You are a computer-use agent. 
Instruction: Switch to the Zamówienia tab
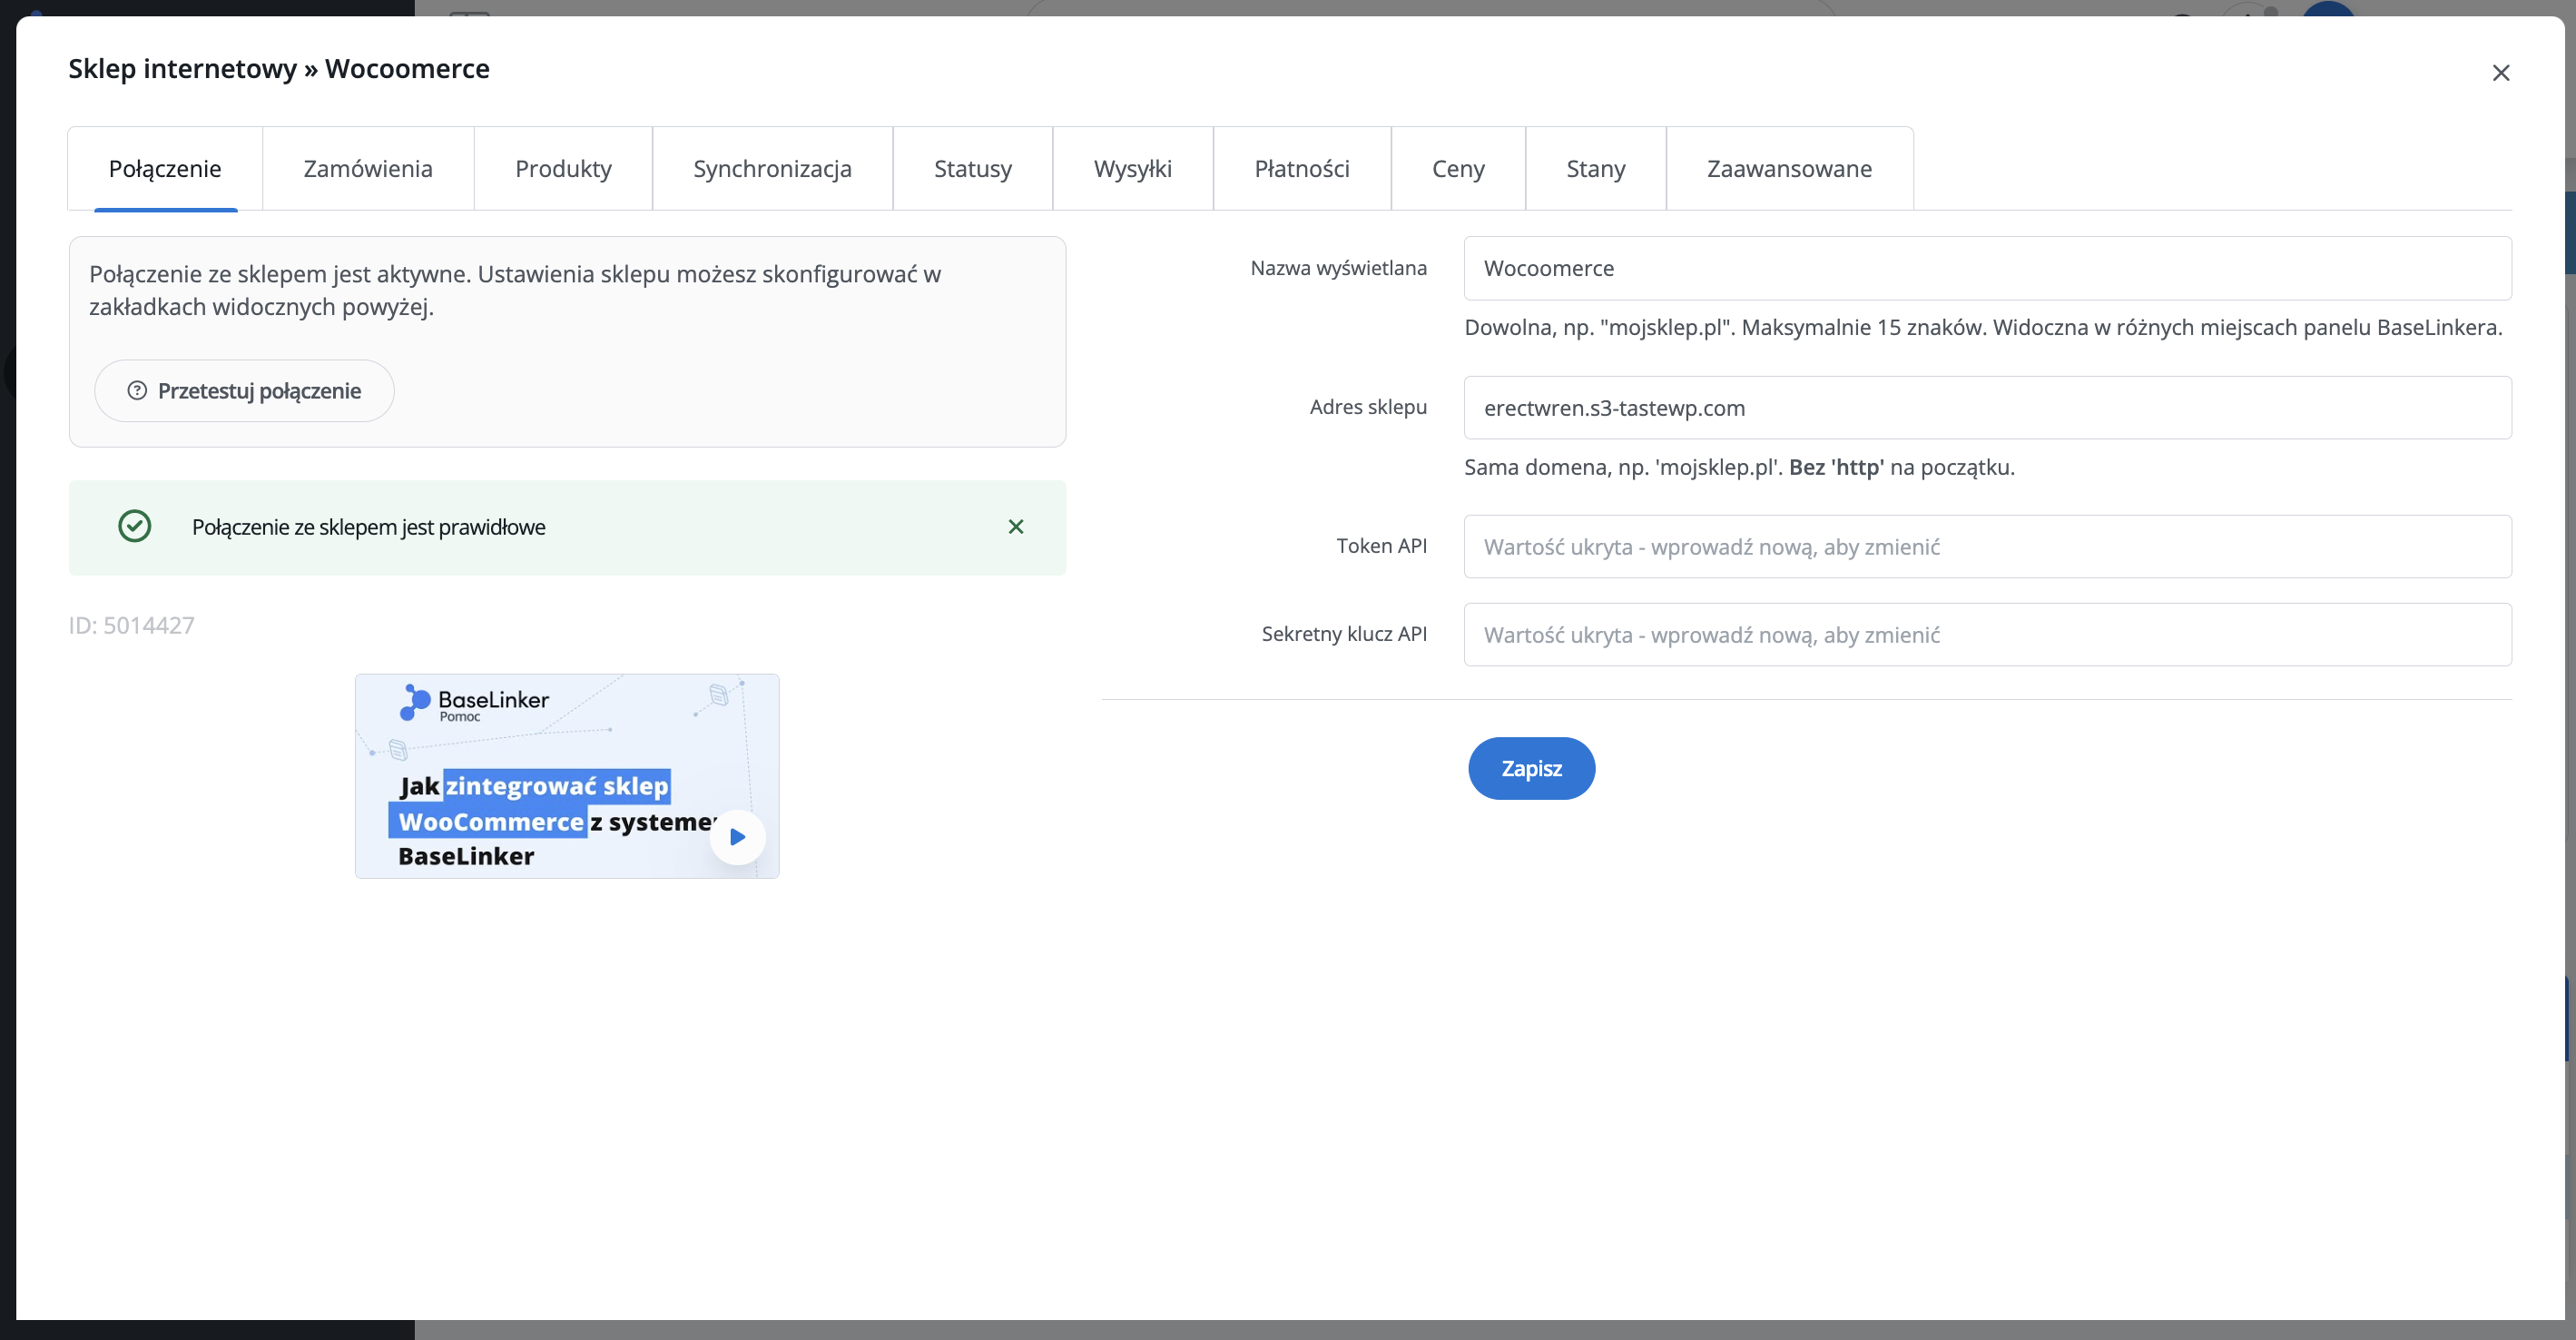click(x=368, y=168)
